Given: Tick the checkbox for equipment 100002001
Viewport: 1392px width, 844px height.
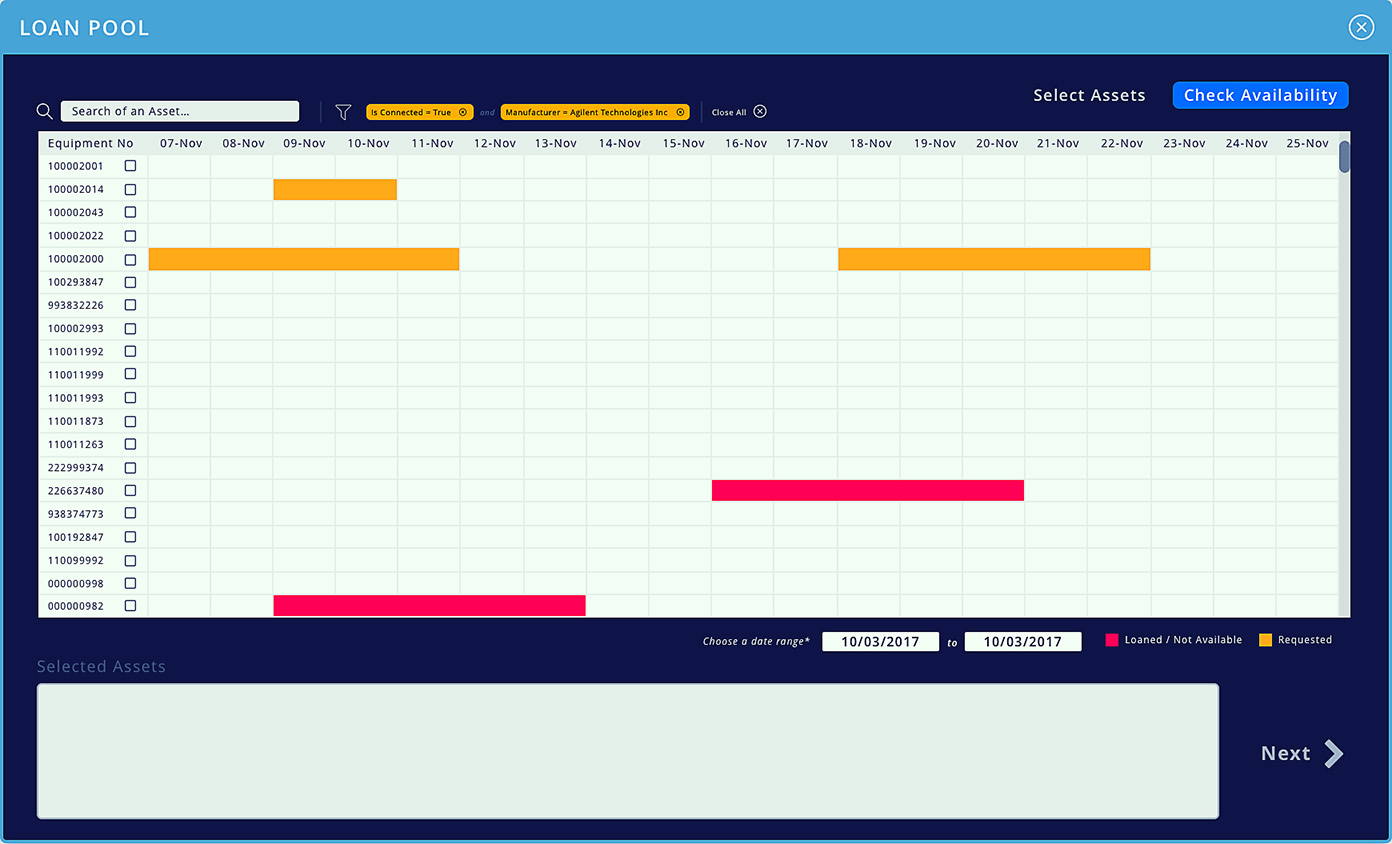Looking at the screenshot, I should 130,166.
